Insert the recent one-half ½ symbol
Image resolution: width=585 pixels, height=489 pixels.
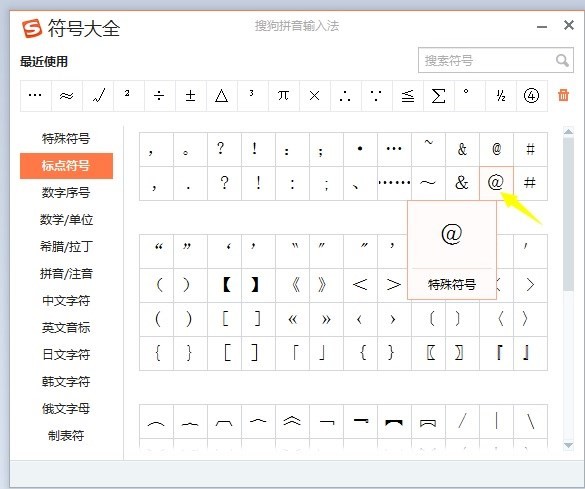click(x=501, y=96)
